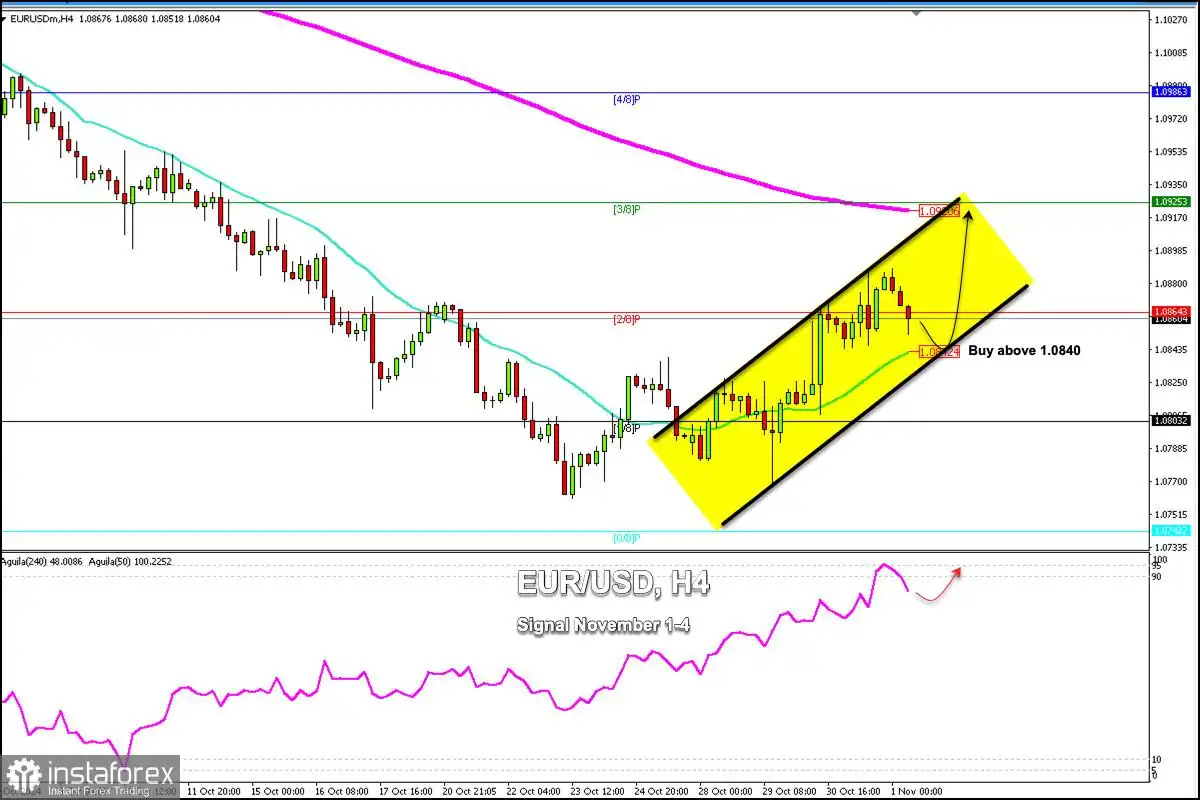Click the '24 Oct 20:00' time axis label
The height and width of the screenshot is (800, 1200).
[x=659, y=791]
